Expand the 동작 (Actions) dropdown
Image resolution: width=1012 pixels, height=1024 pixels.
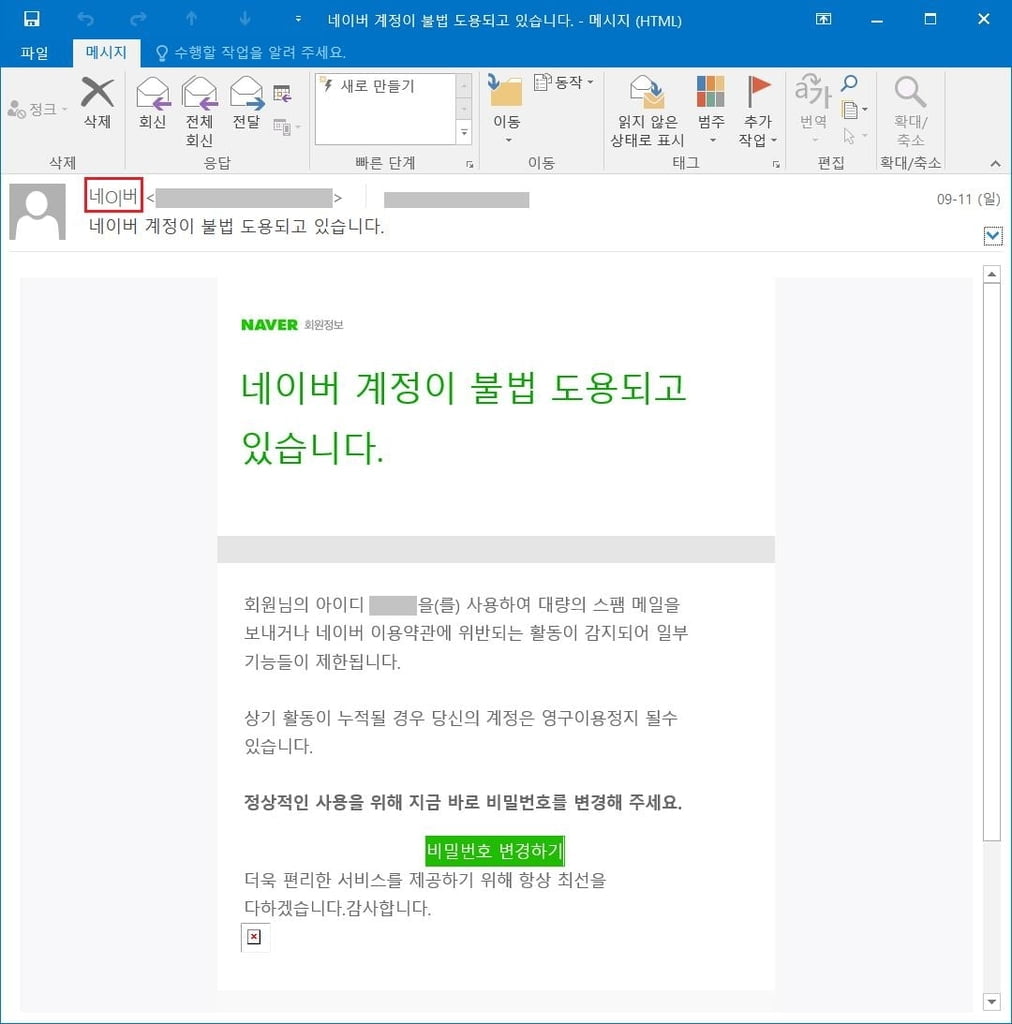(563, 82)
